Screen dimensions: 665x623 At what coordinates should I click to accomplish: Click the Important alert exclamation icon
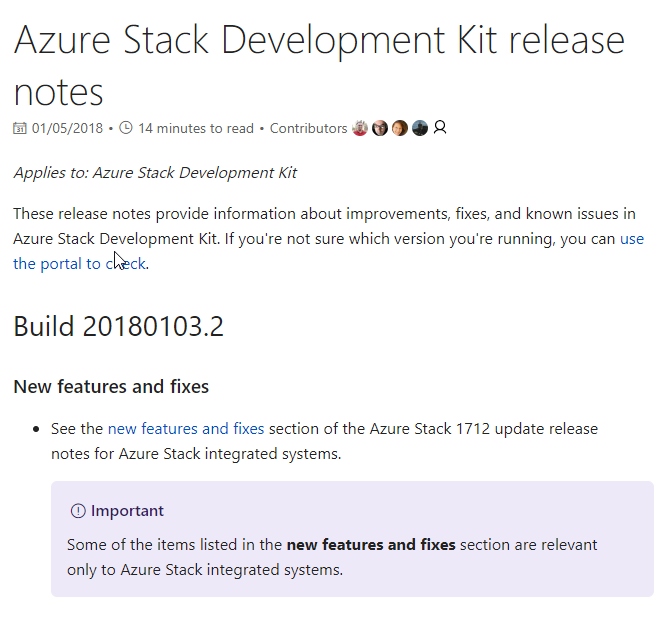click(78, 511)
